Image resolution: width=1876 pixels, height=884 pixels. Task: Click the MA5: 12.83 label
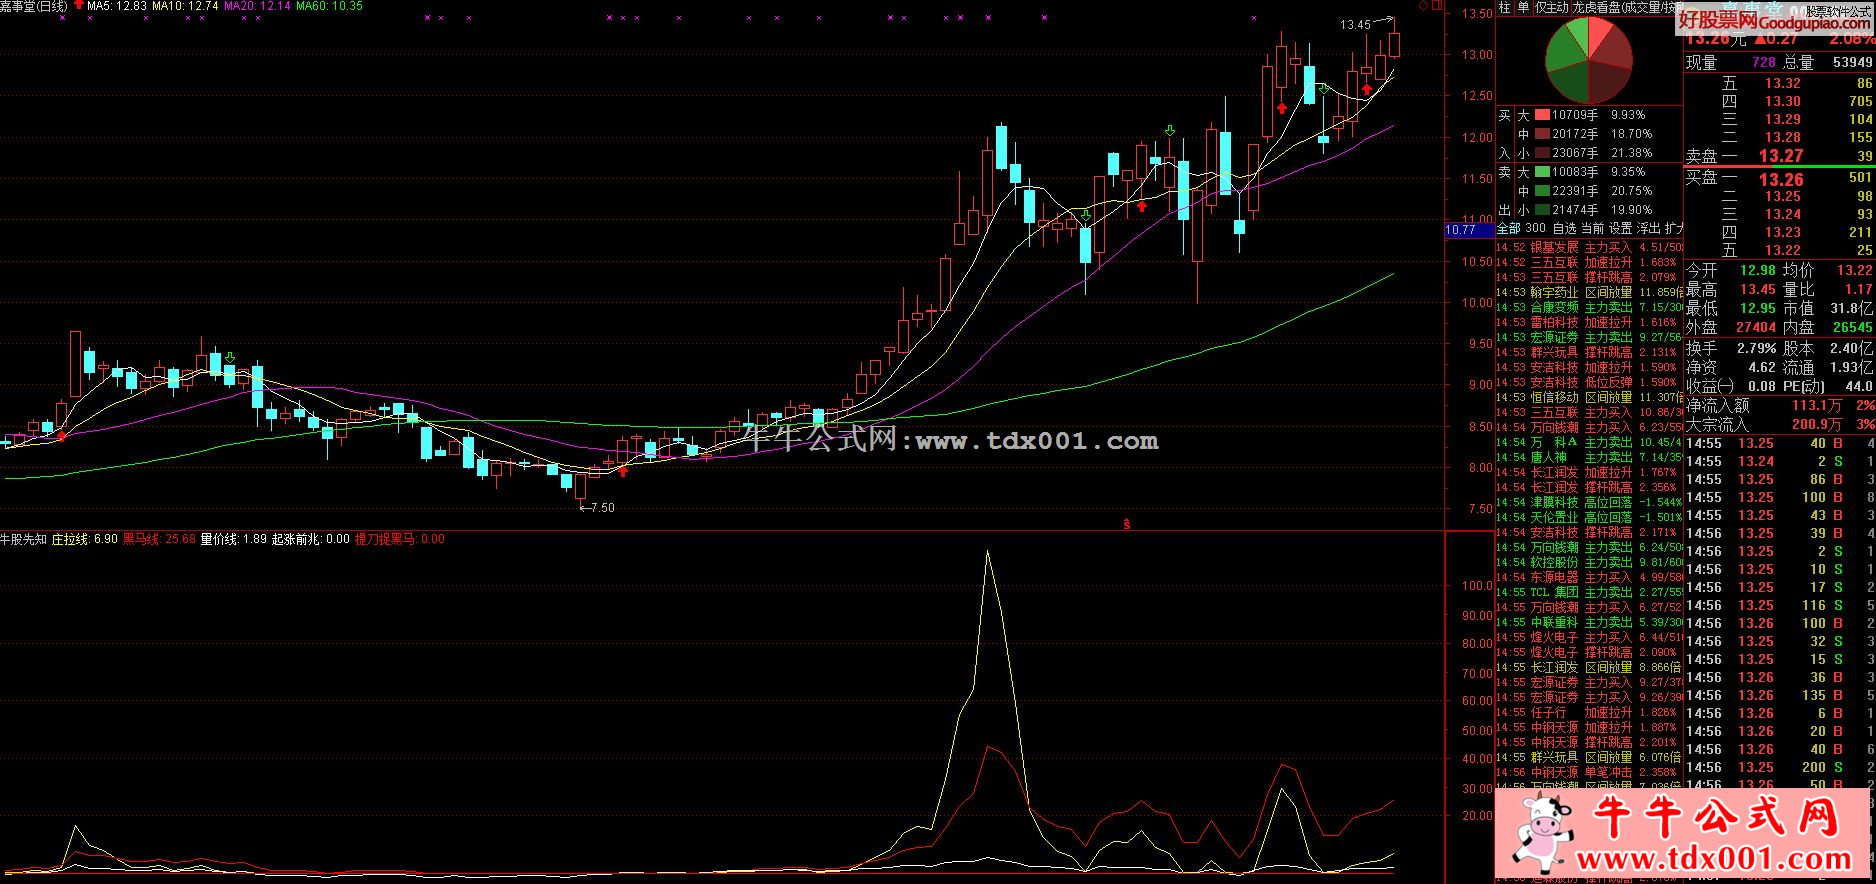click(117, 6)
